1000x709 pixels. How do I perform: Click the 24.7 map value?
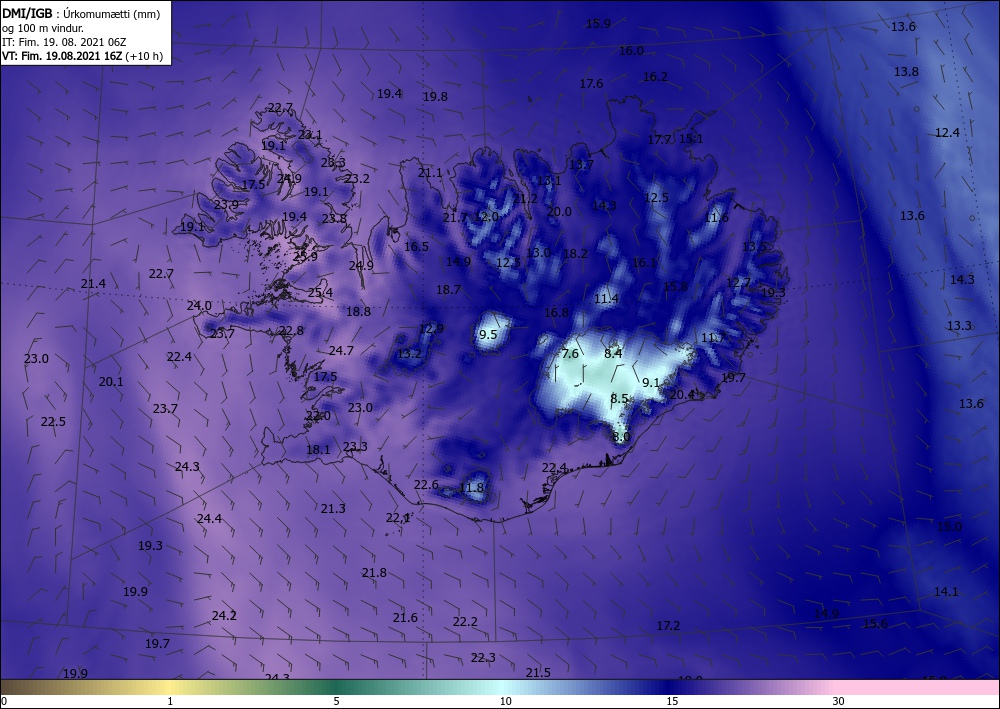point(341,351)
